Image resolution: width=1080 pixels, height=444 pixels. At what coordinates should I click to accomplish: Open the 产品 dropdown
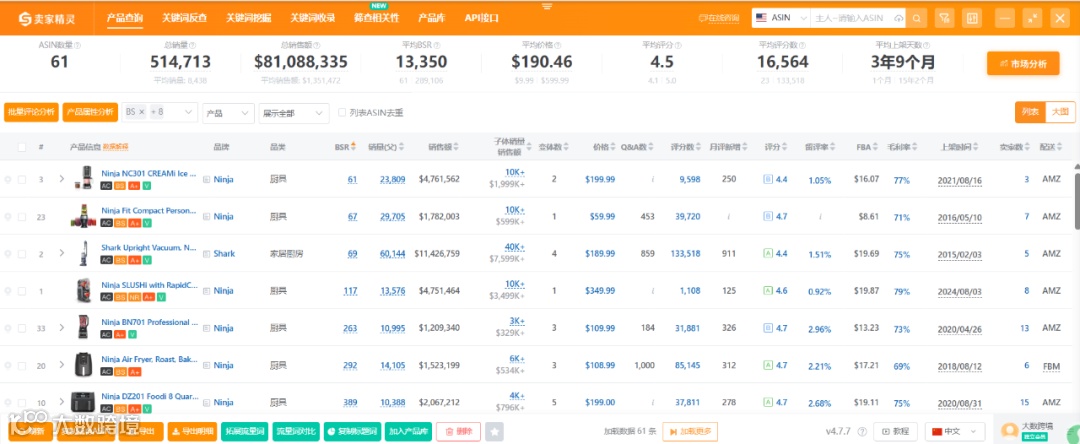228,112
